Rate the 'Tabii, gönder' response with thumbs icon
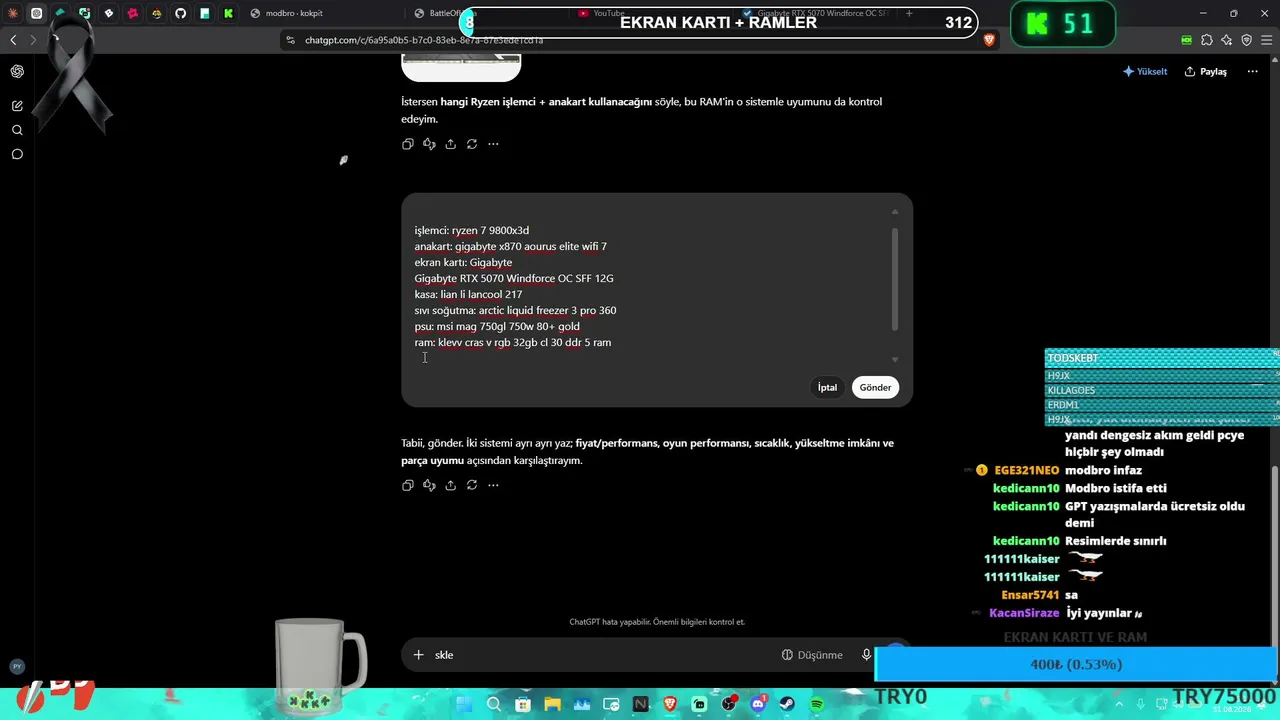The image size is (1280, 720). [x=429, y=485]
